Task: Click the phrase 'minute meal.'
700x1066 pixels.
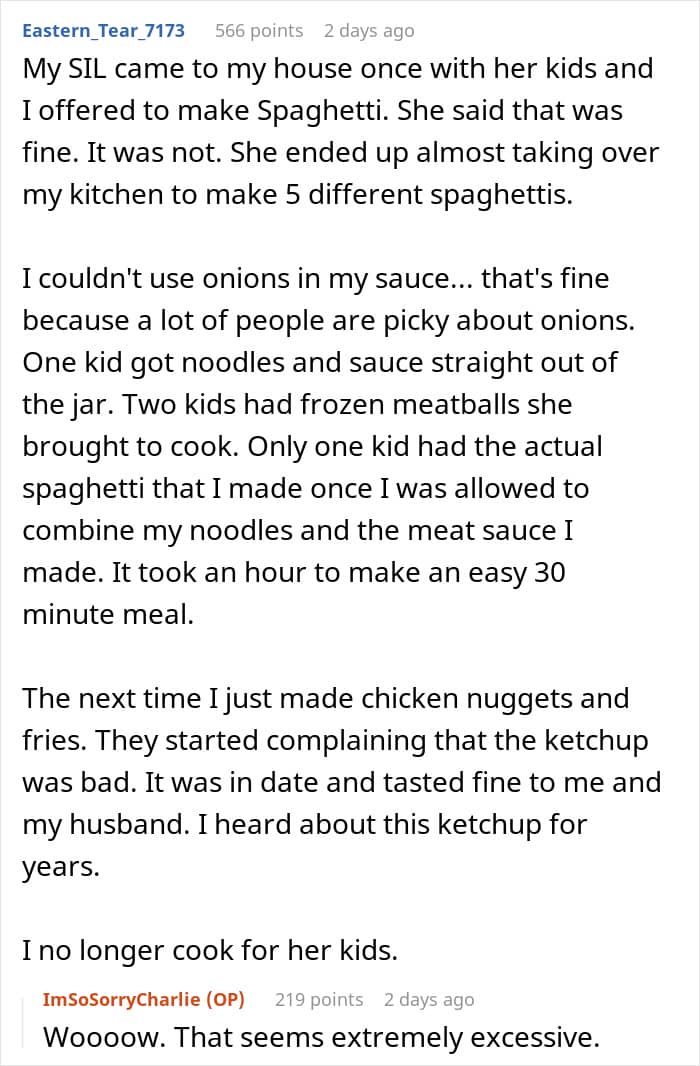Action: pyautogui.click(x=108, y=615)
